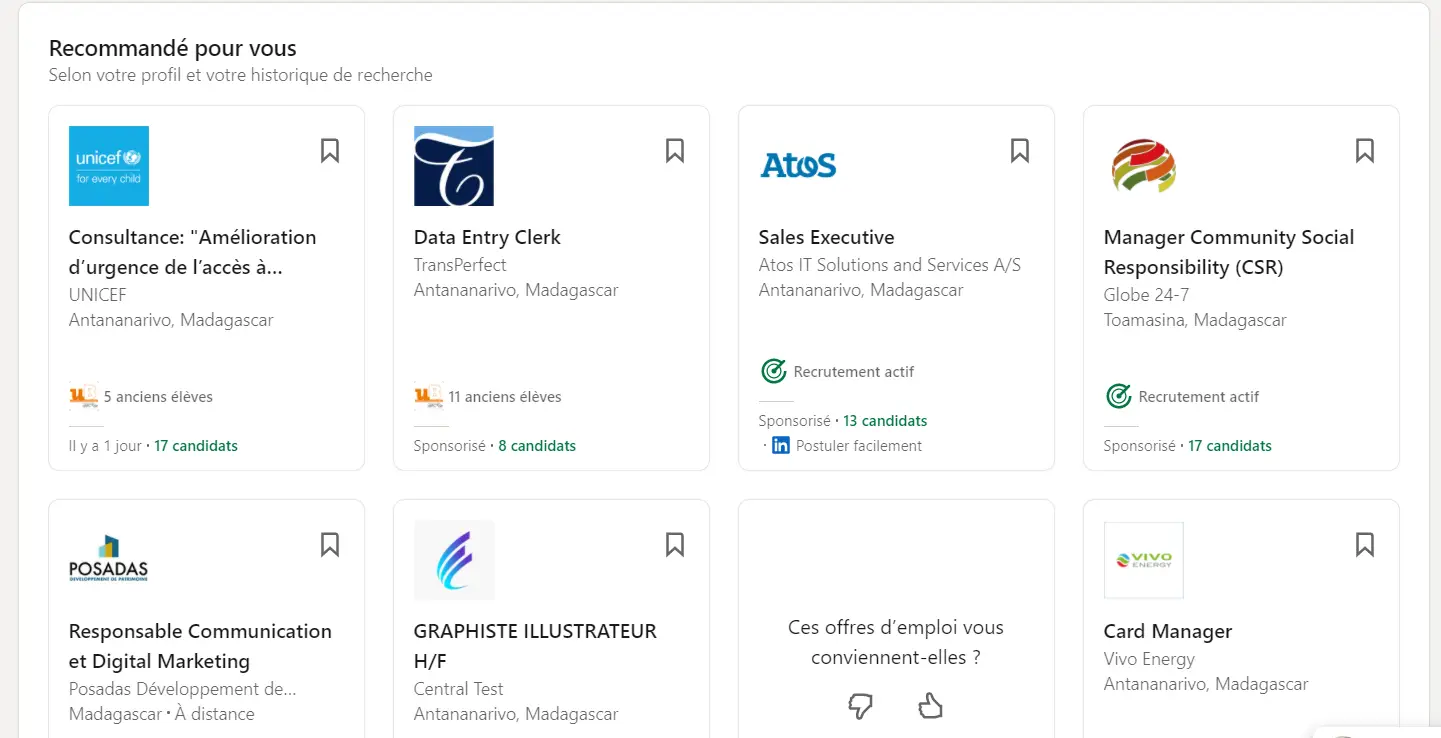The image size is (1441, 738).
Task: Open Responsable Communication et Digital Marketing title
Action: (200, 646)
